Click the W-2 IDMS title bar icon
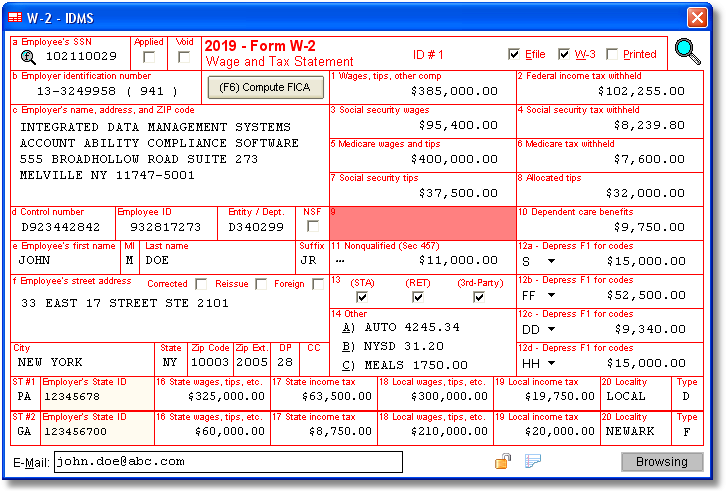This screenshot has height=494, width=727. [x=15, y=16]
